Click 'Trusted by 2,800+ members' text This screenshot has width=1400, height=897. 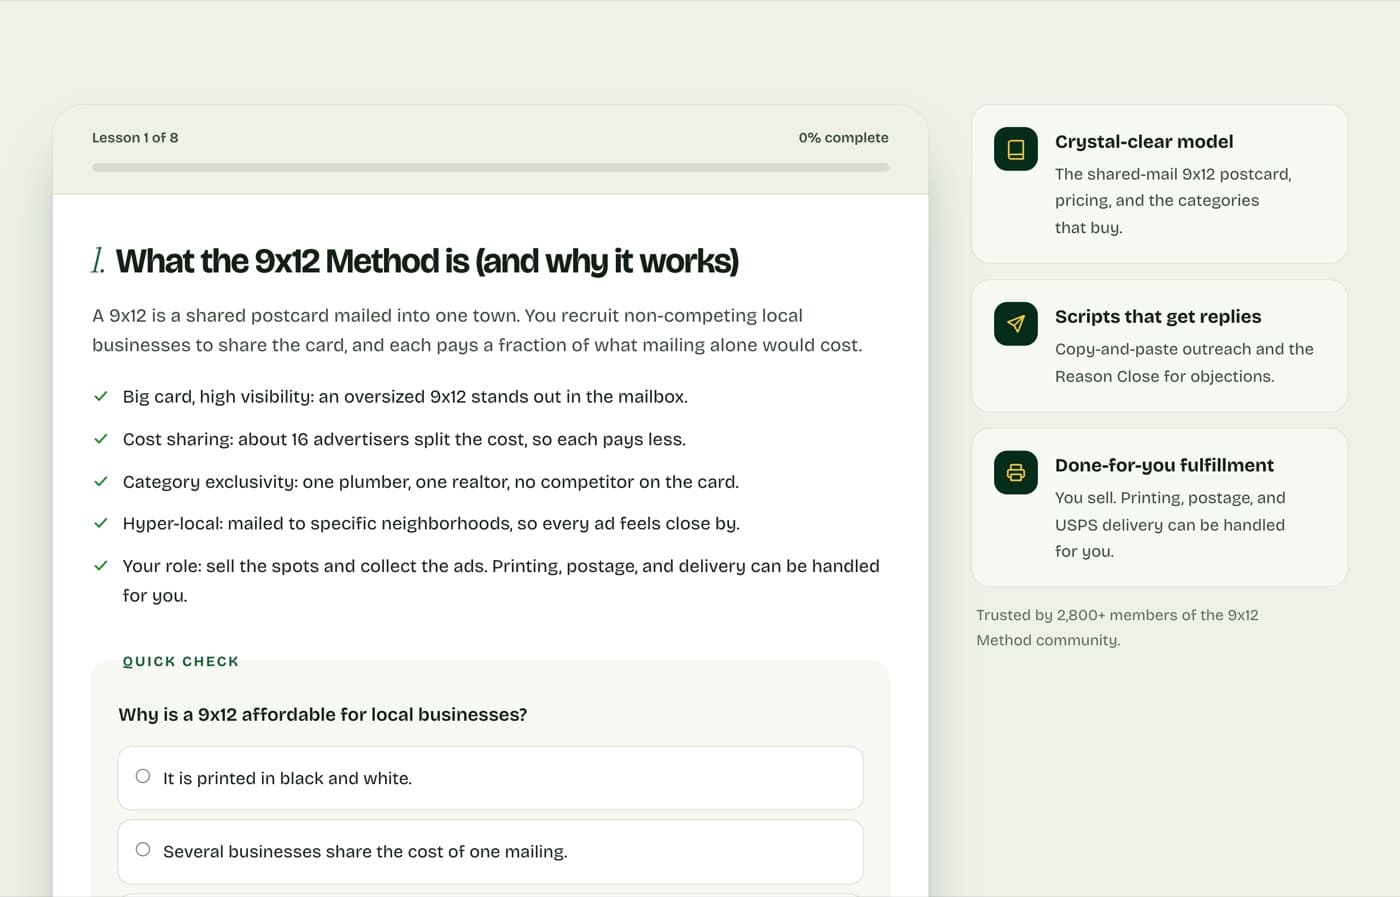[x=1117, y=627]
